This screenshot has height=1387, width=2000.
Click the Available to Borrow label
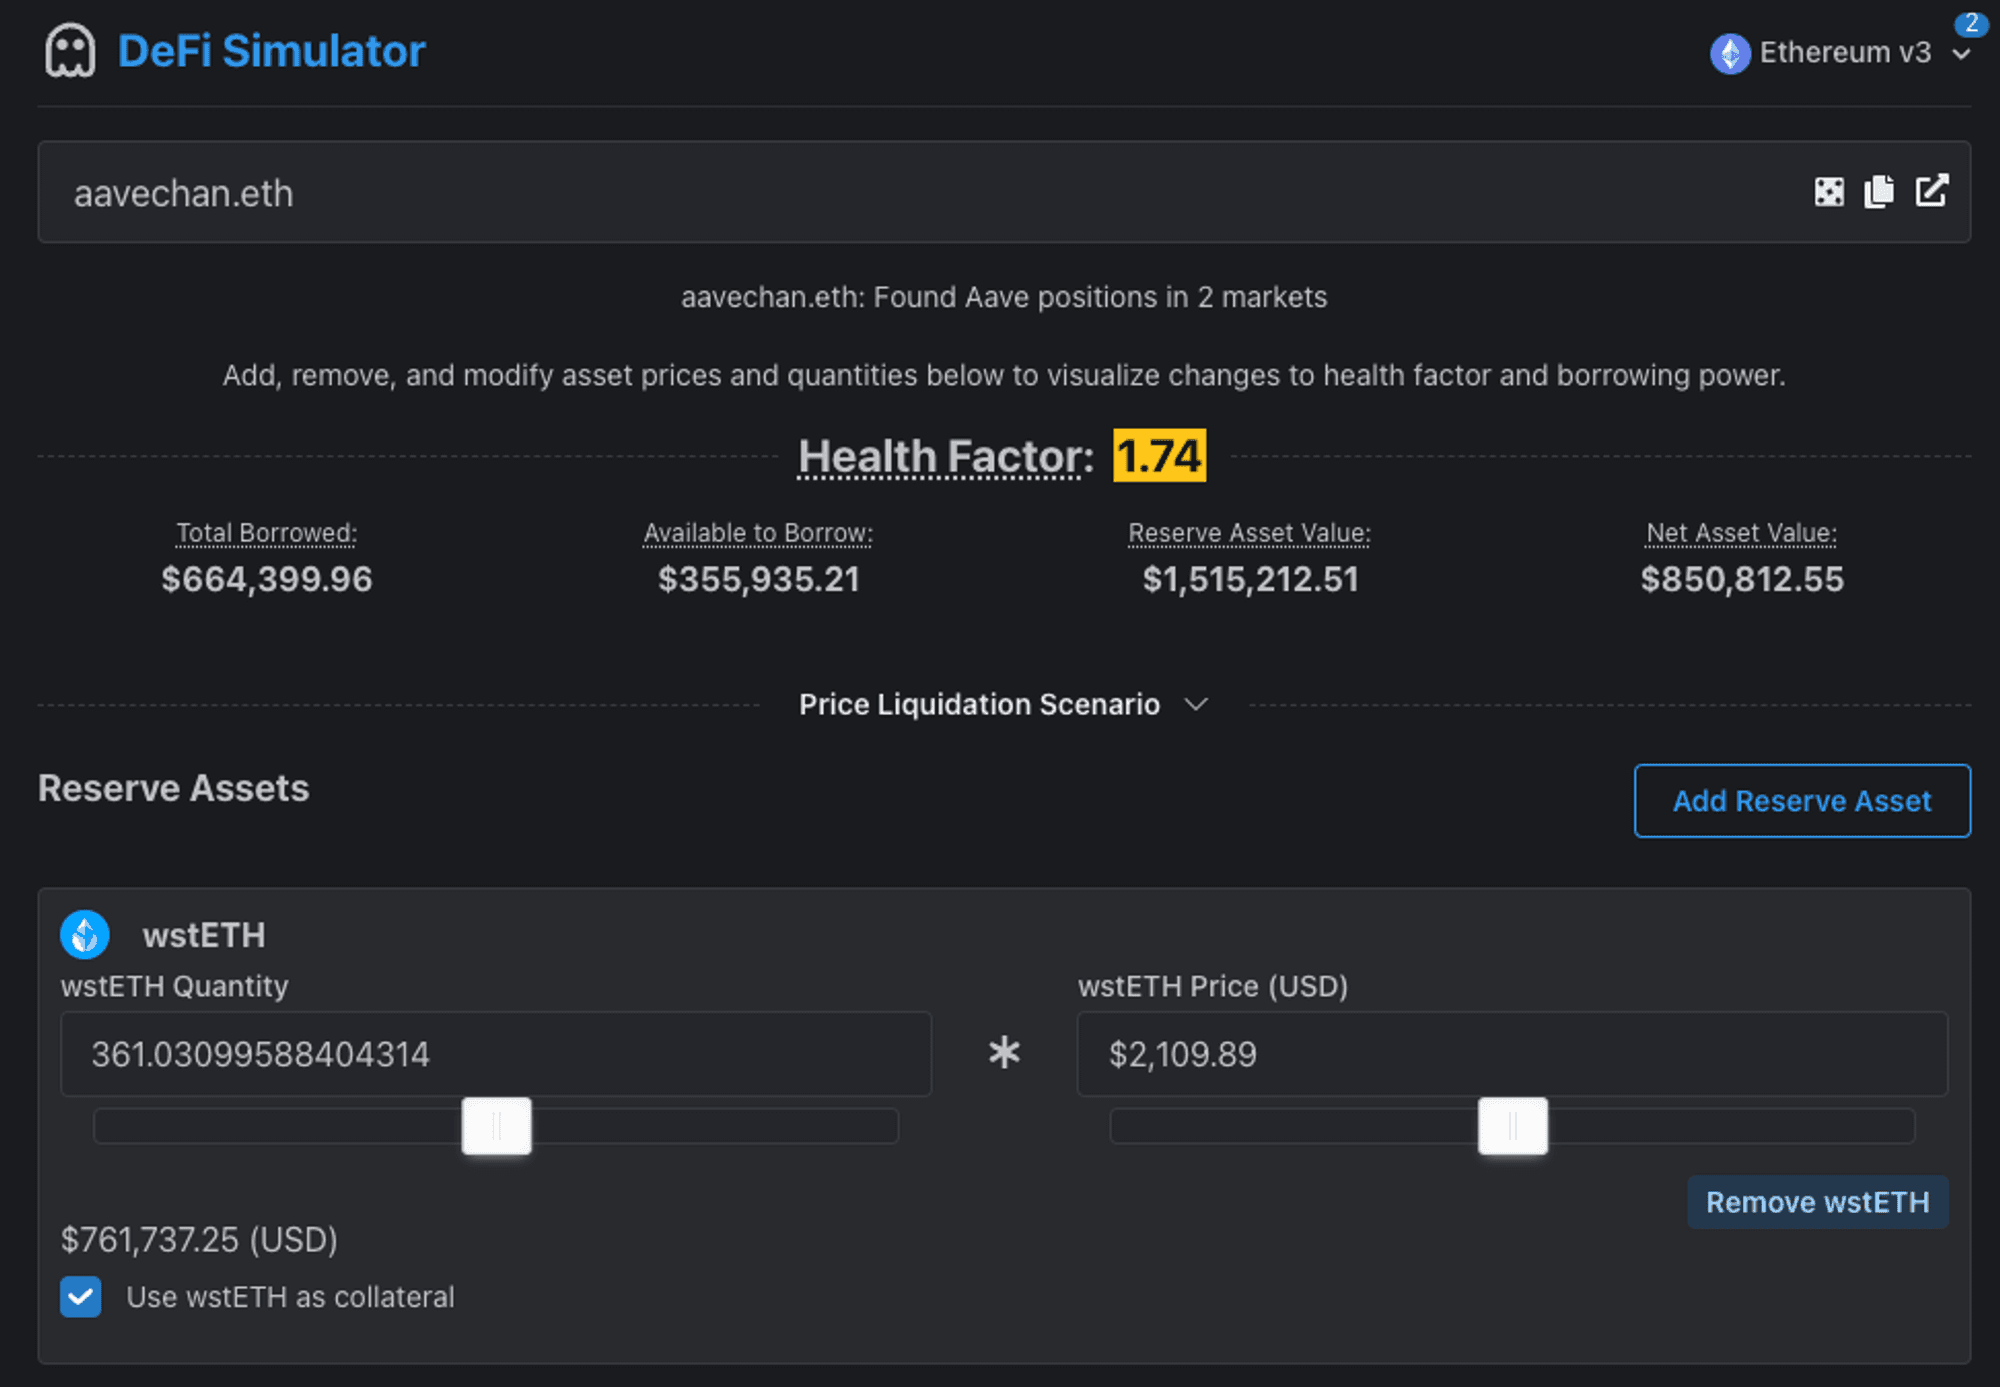[758, 533]
